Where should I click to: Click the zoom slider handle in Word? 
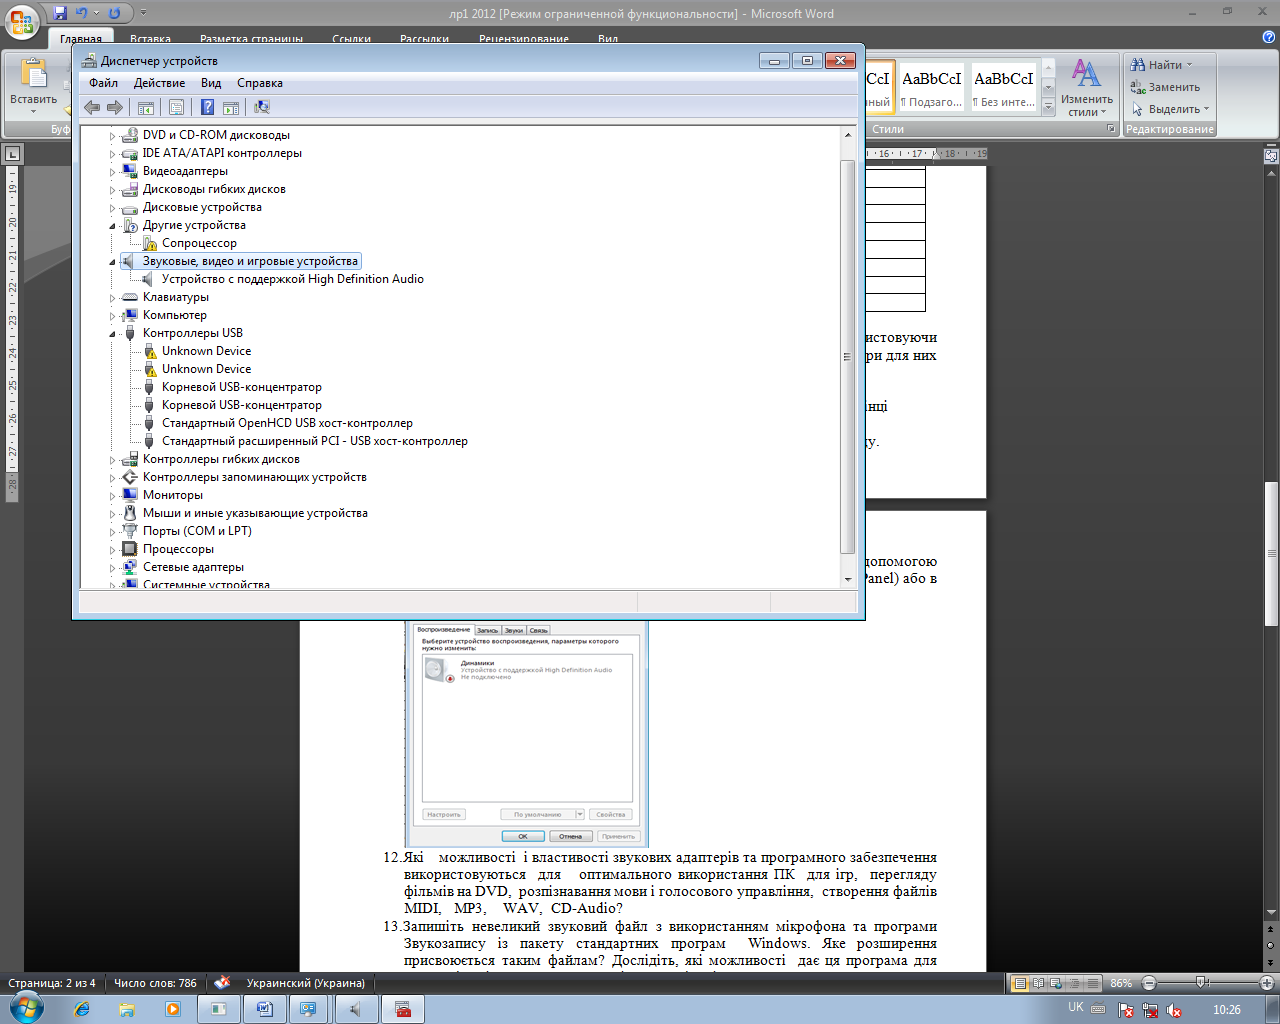[x=1202, y=983]
